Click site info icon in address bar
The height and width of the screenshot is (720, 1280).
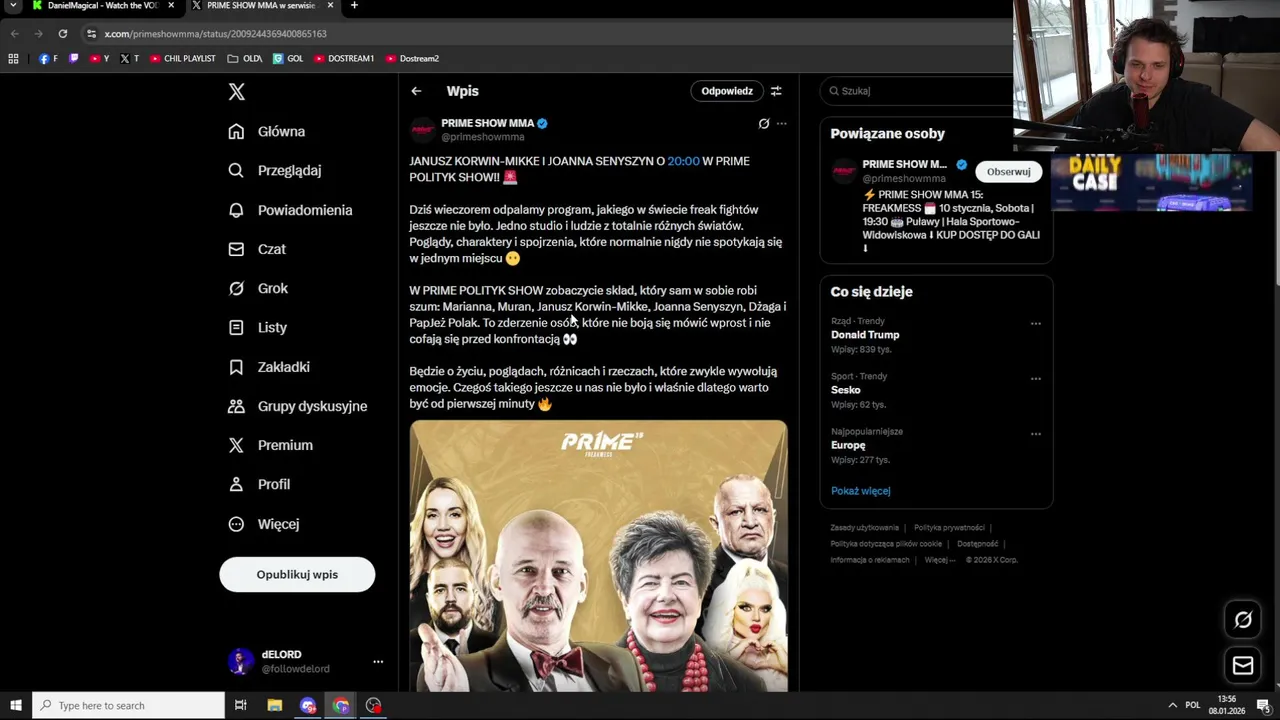pyautogui.click(x=91, y=34)
